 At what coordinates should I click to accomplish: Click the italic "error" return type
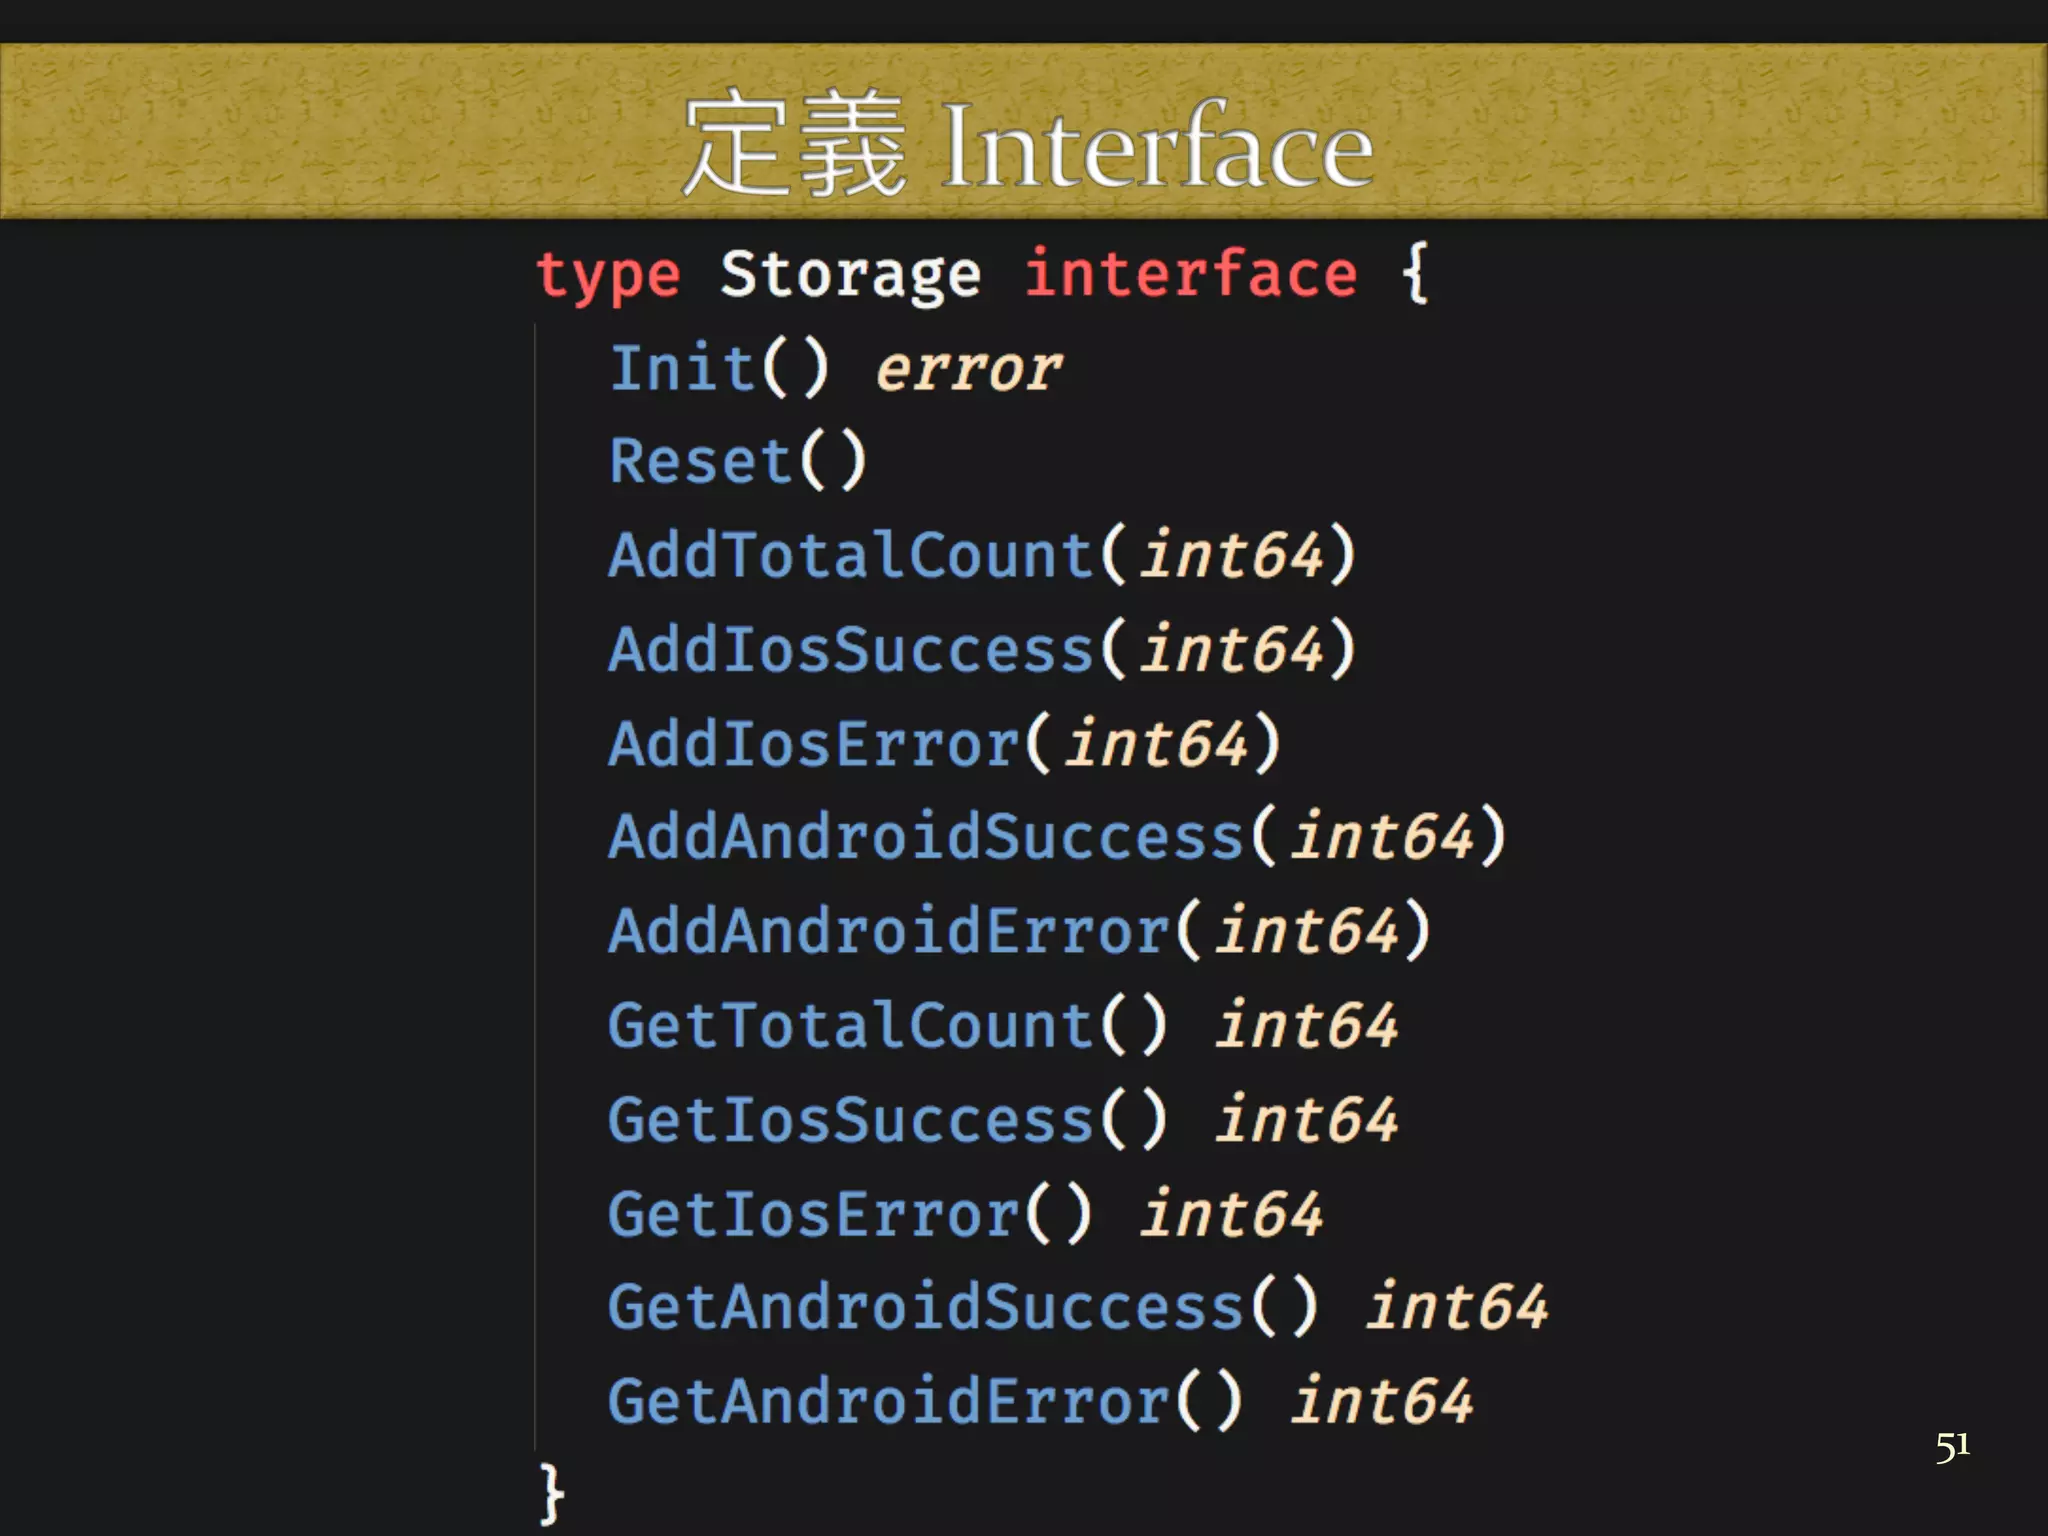click(967, 370)
